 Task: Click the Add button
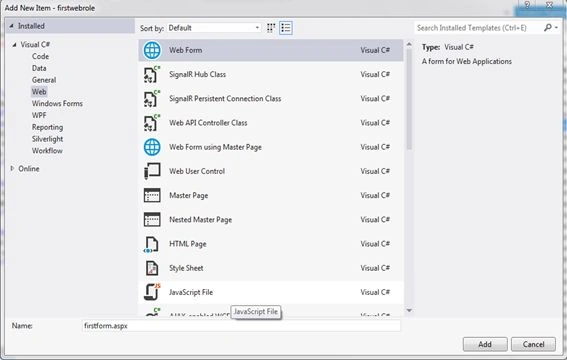coord(485,344)
